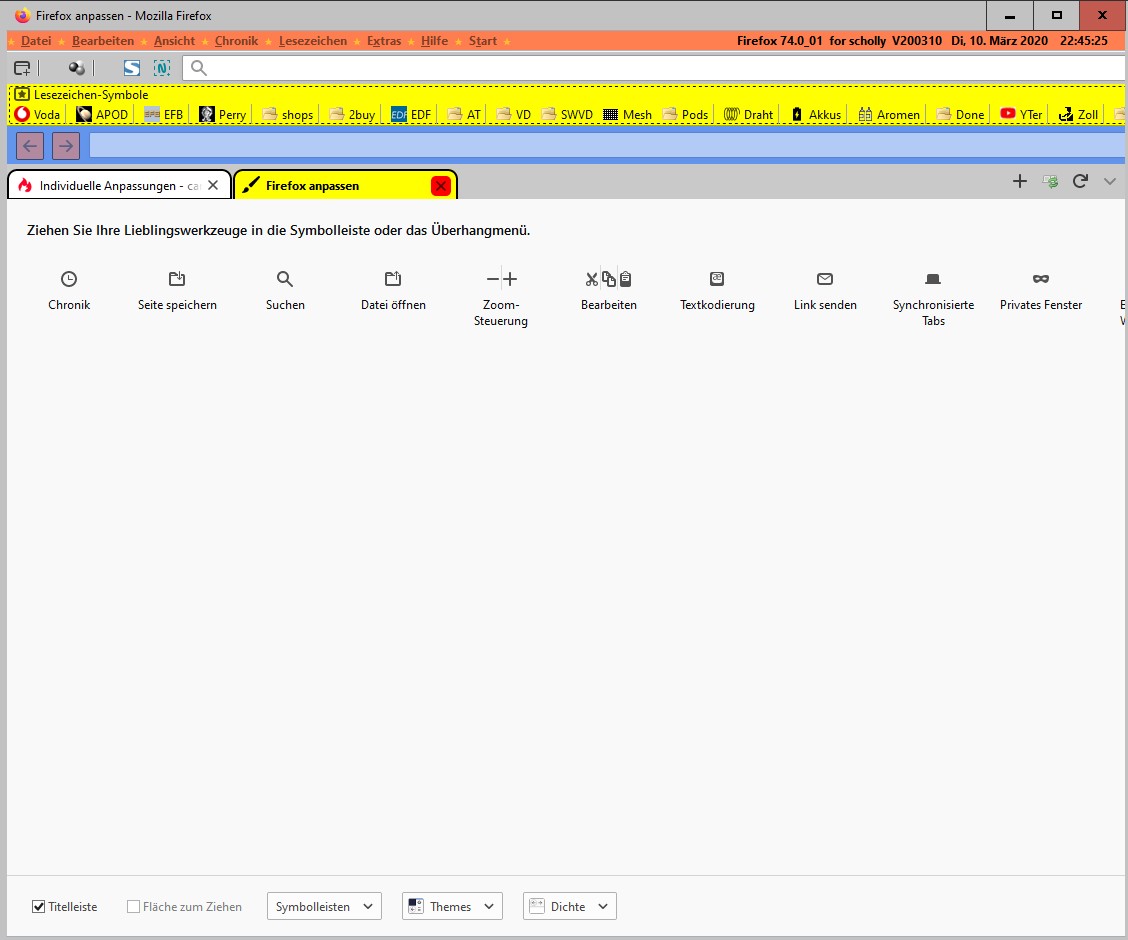Open the Extras menu

(x=384, y=41)
